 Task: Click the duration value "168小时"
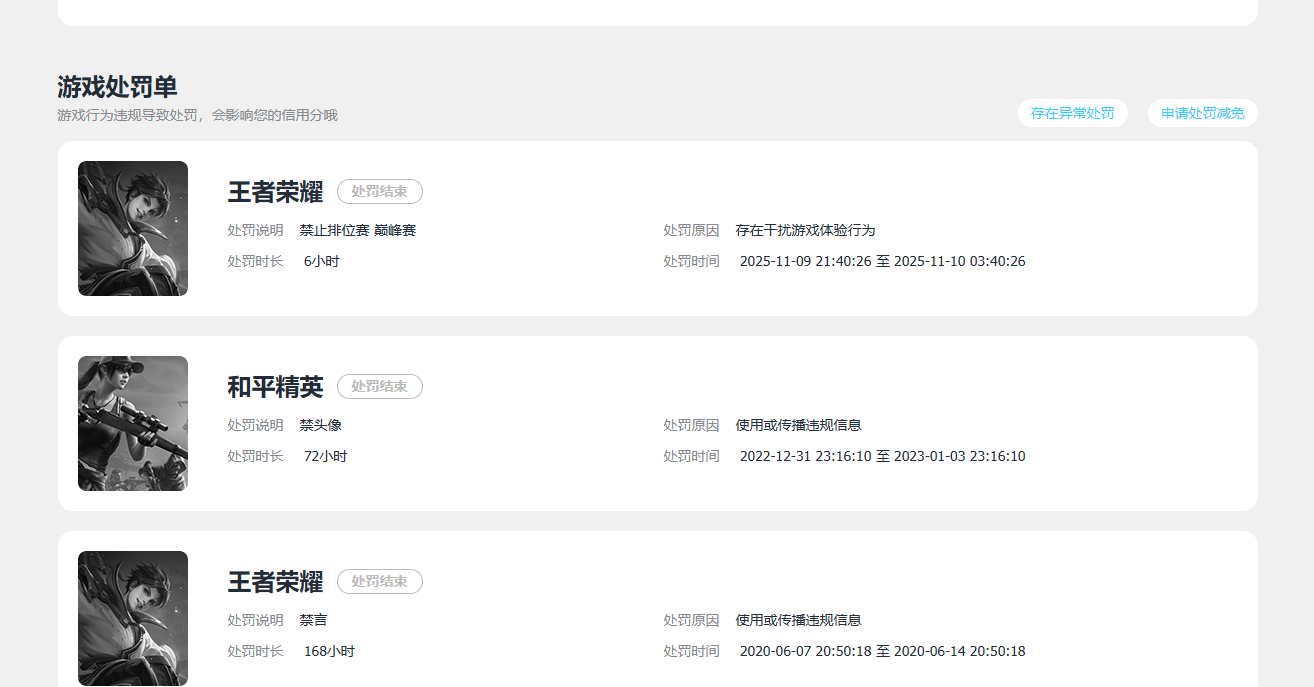pos(329,651)
